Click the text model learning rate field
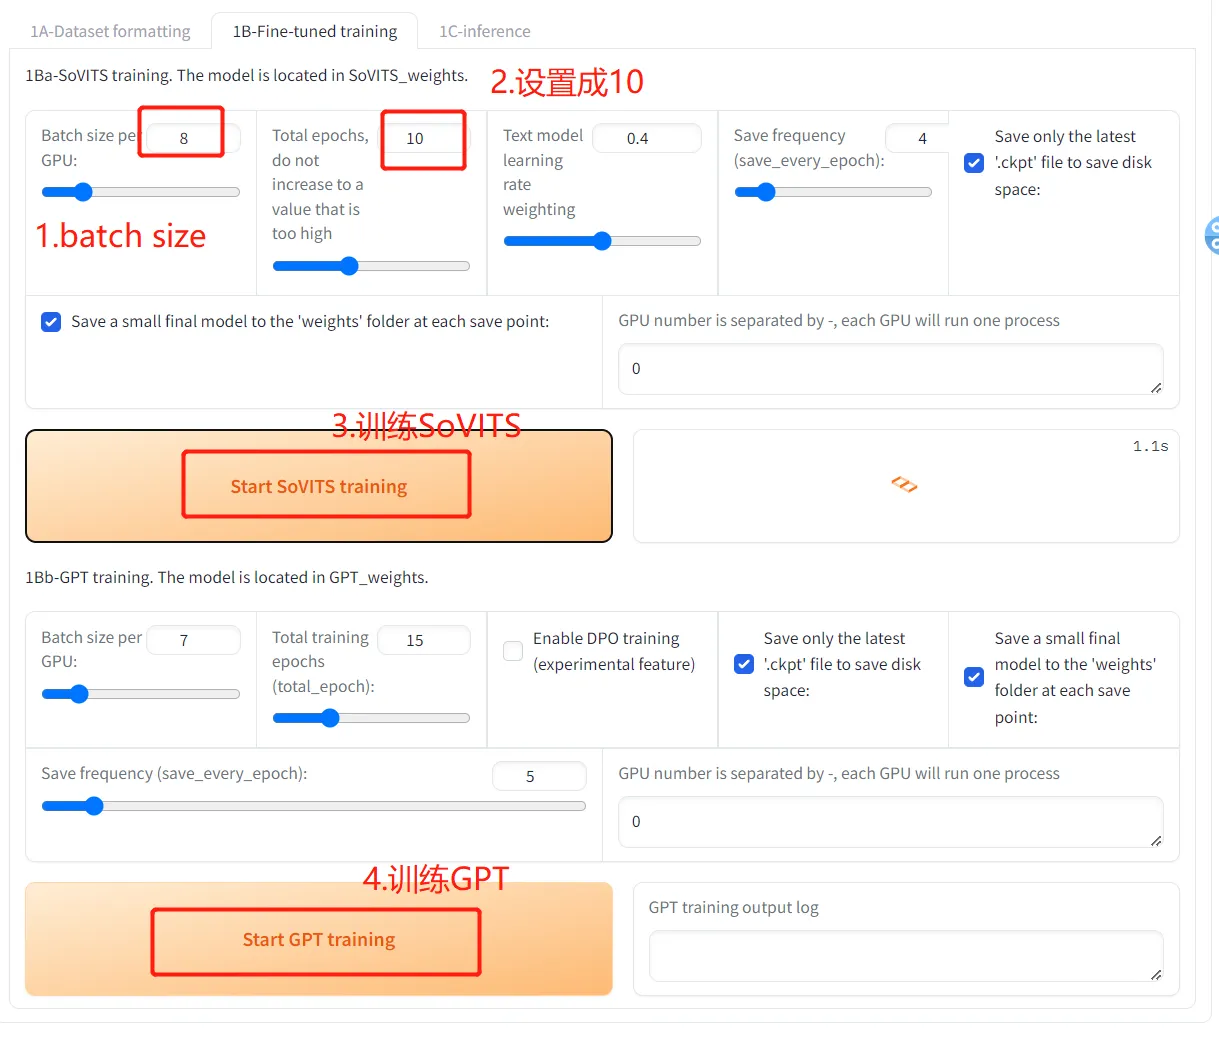1219x1046 pixels. (647, 138)
